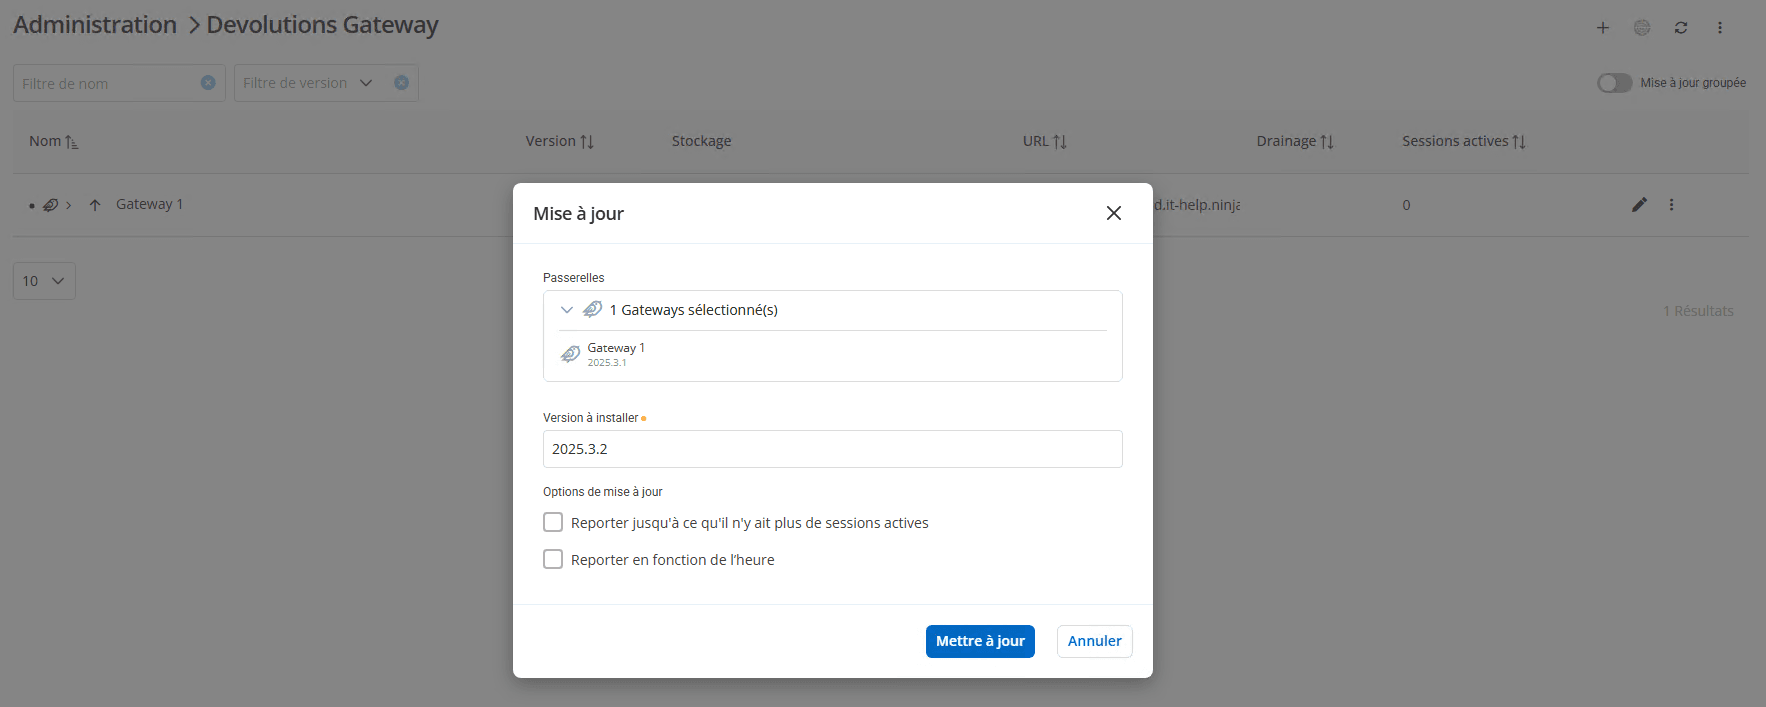1766x707 pixels.
Task: Open the Filtre de version dropdown
Action: click(x=366, y=83)
